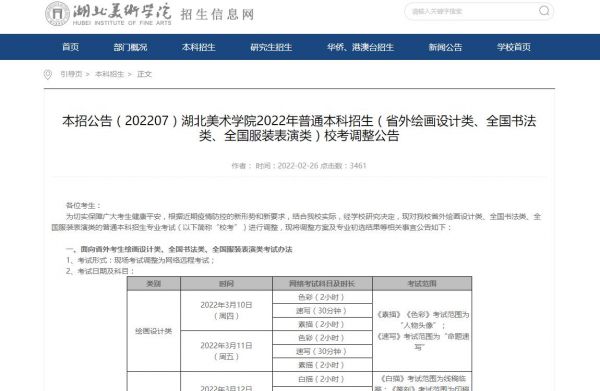Click the search magnifier icon
Image resolution: width=600 pixels, height=391 pixels.
(544, 11)
